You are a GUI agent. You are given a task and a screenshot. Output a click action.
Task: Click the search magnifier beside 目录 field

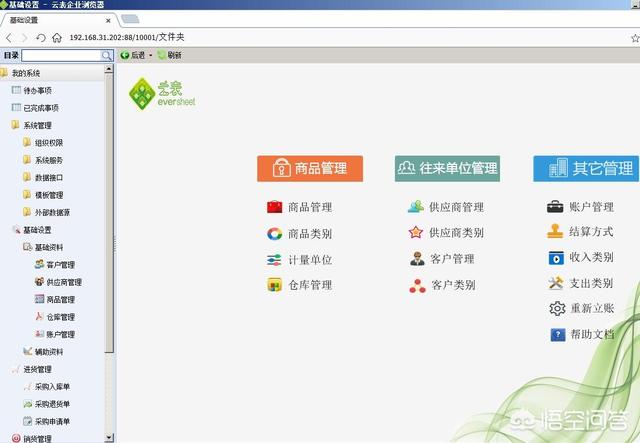107,56
